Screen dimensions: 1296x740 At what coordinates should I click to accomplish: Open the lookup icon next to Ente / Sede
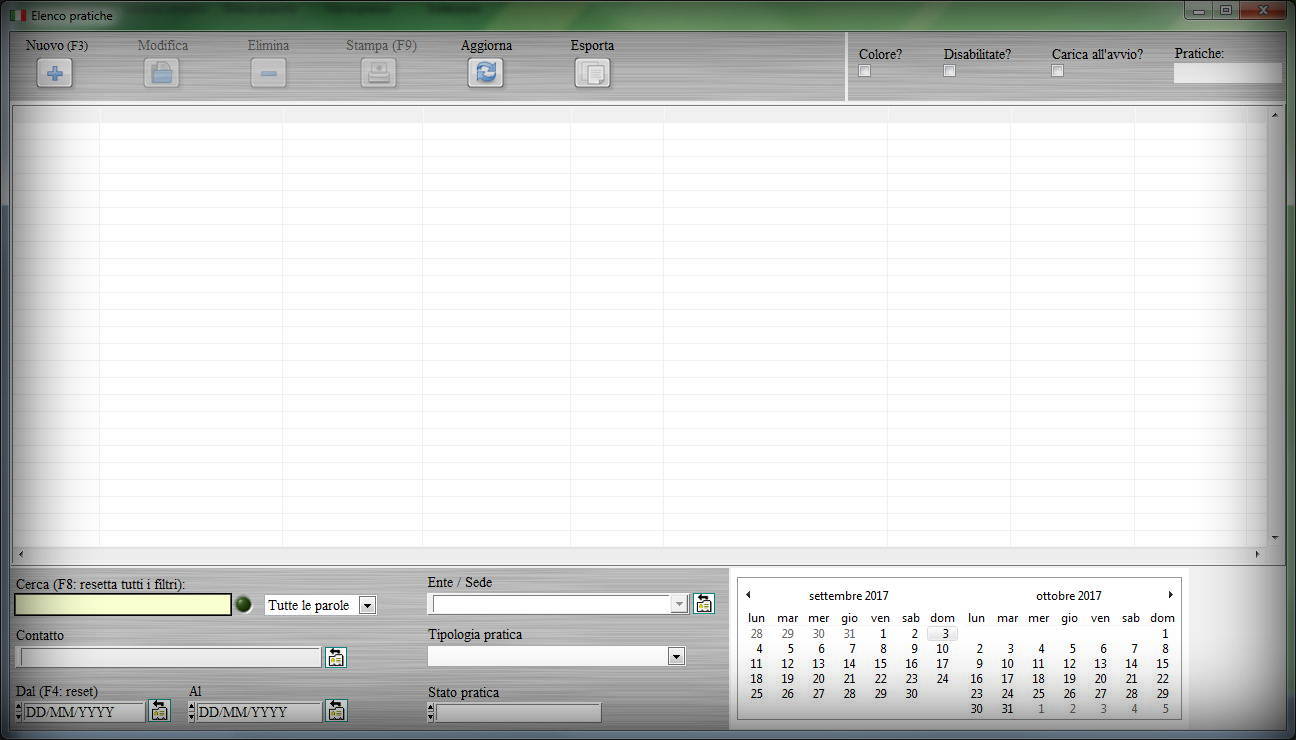704,604
